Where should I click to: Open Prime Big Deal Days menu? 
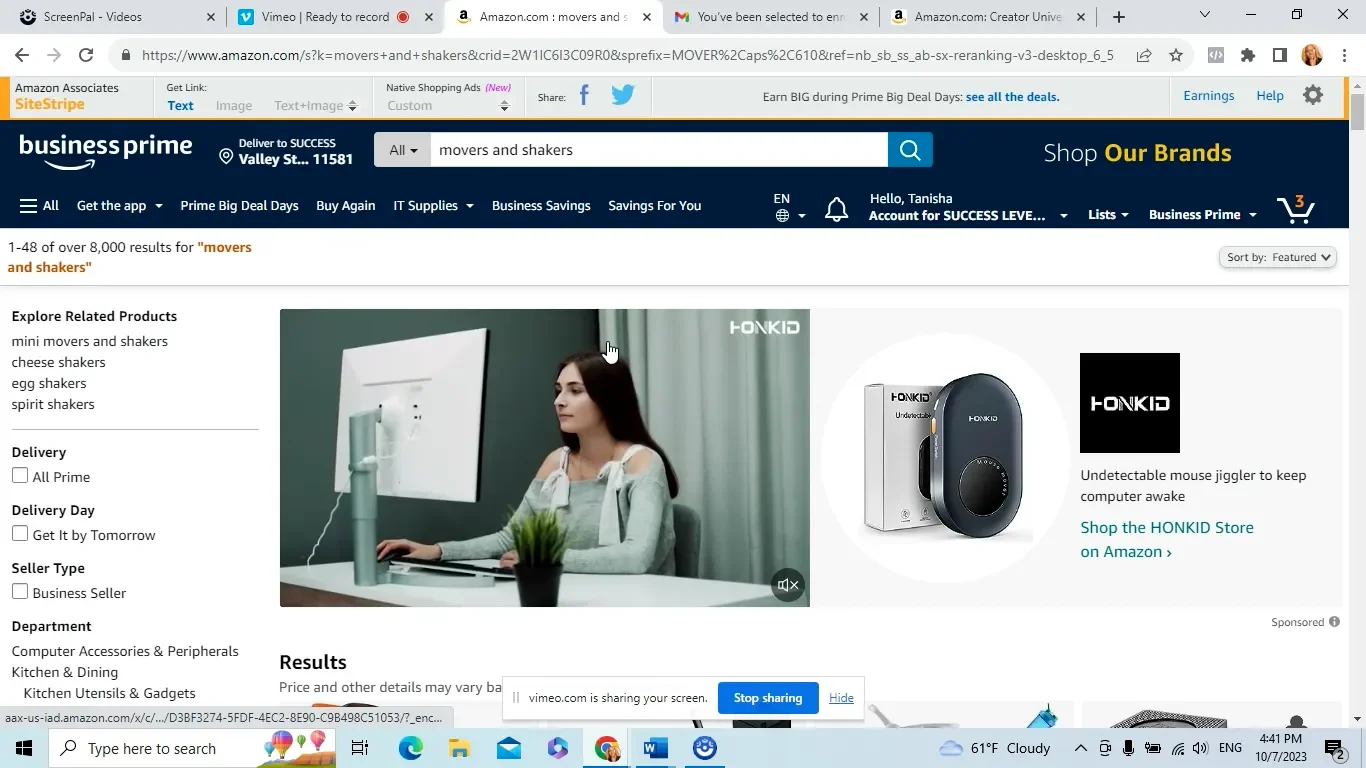coord(239,206)
